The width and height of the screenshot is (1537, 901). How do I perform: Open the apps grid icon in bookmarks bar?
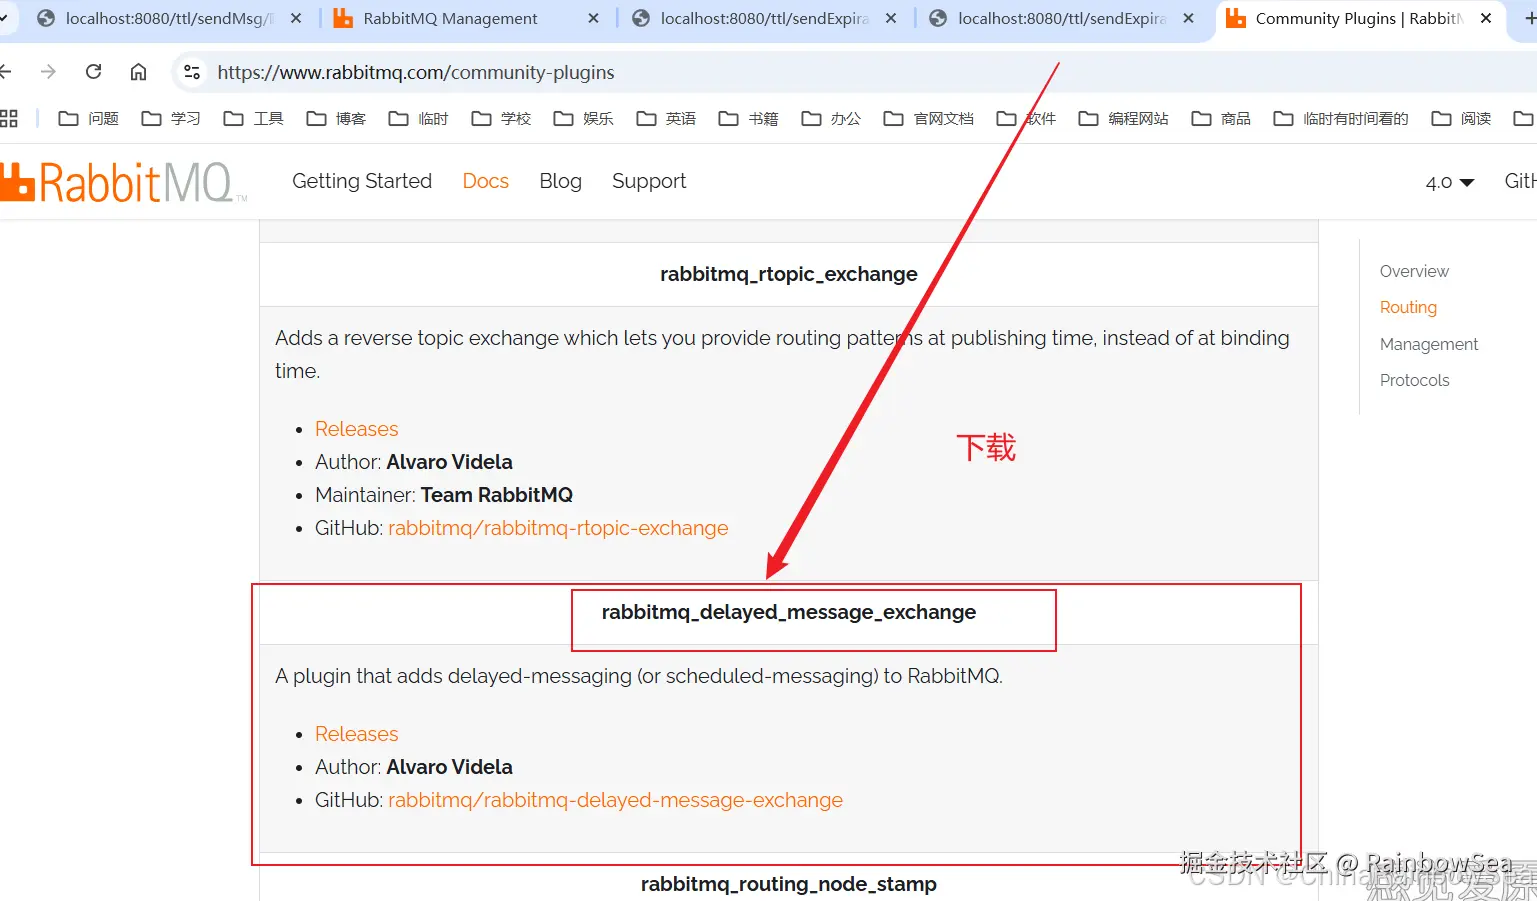point(9,118)
